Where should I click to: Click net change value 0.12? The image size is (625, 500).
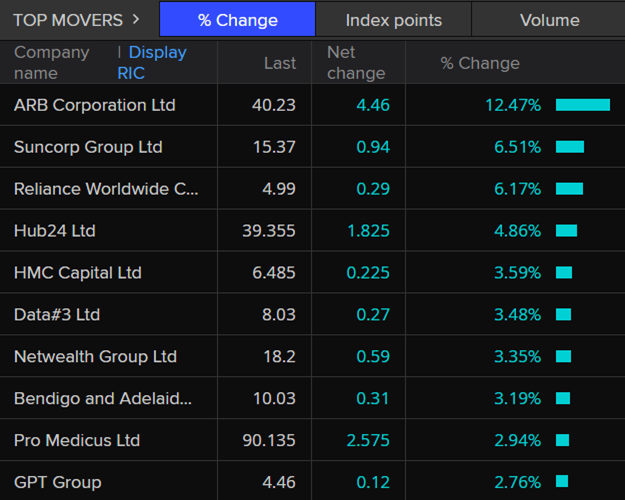pos(373,482)
